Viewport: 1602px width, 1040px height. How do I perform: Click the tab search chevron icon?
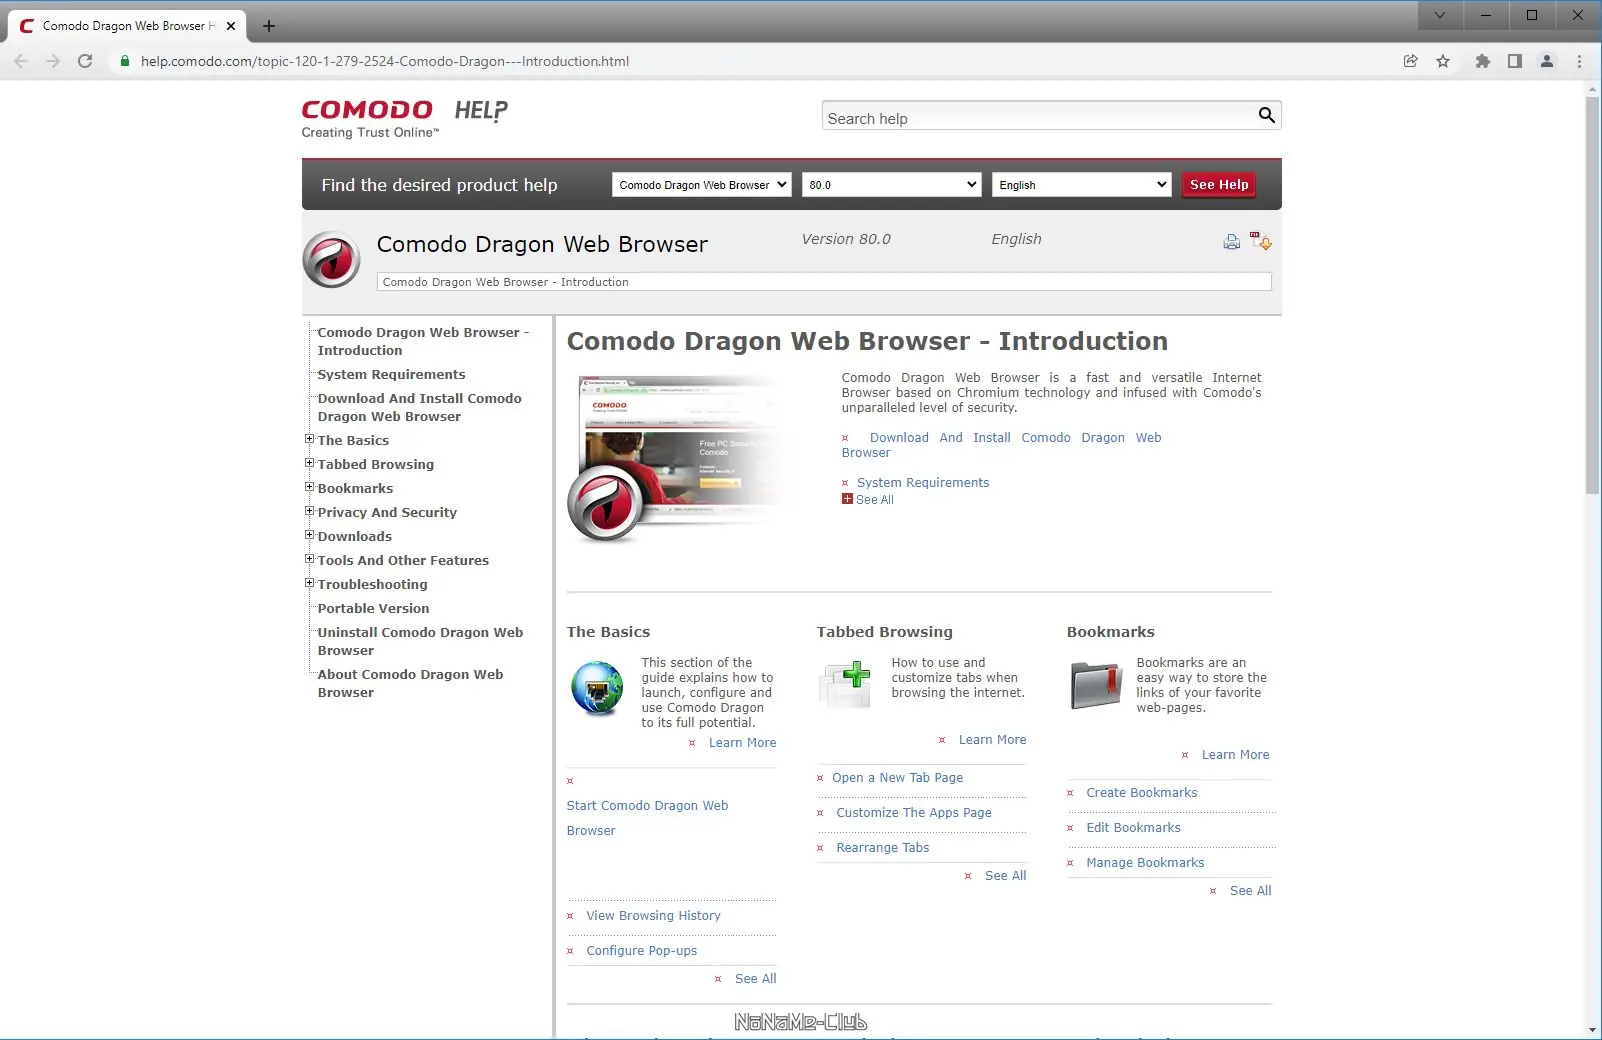click(1440, 15)
